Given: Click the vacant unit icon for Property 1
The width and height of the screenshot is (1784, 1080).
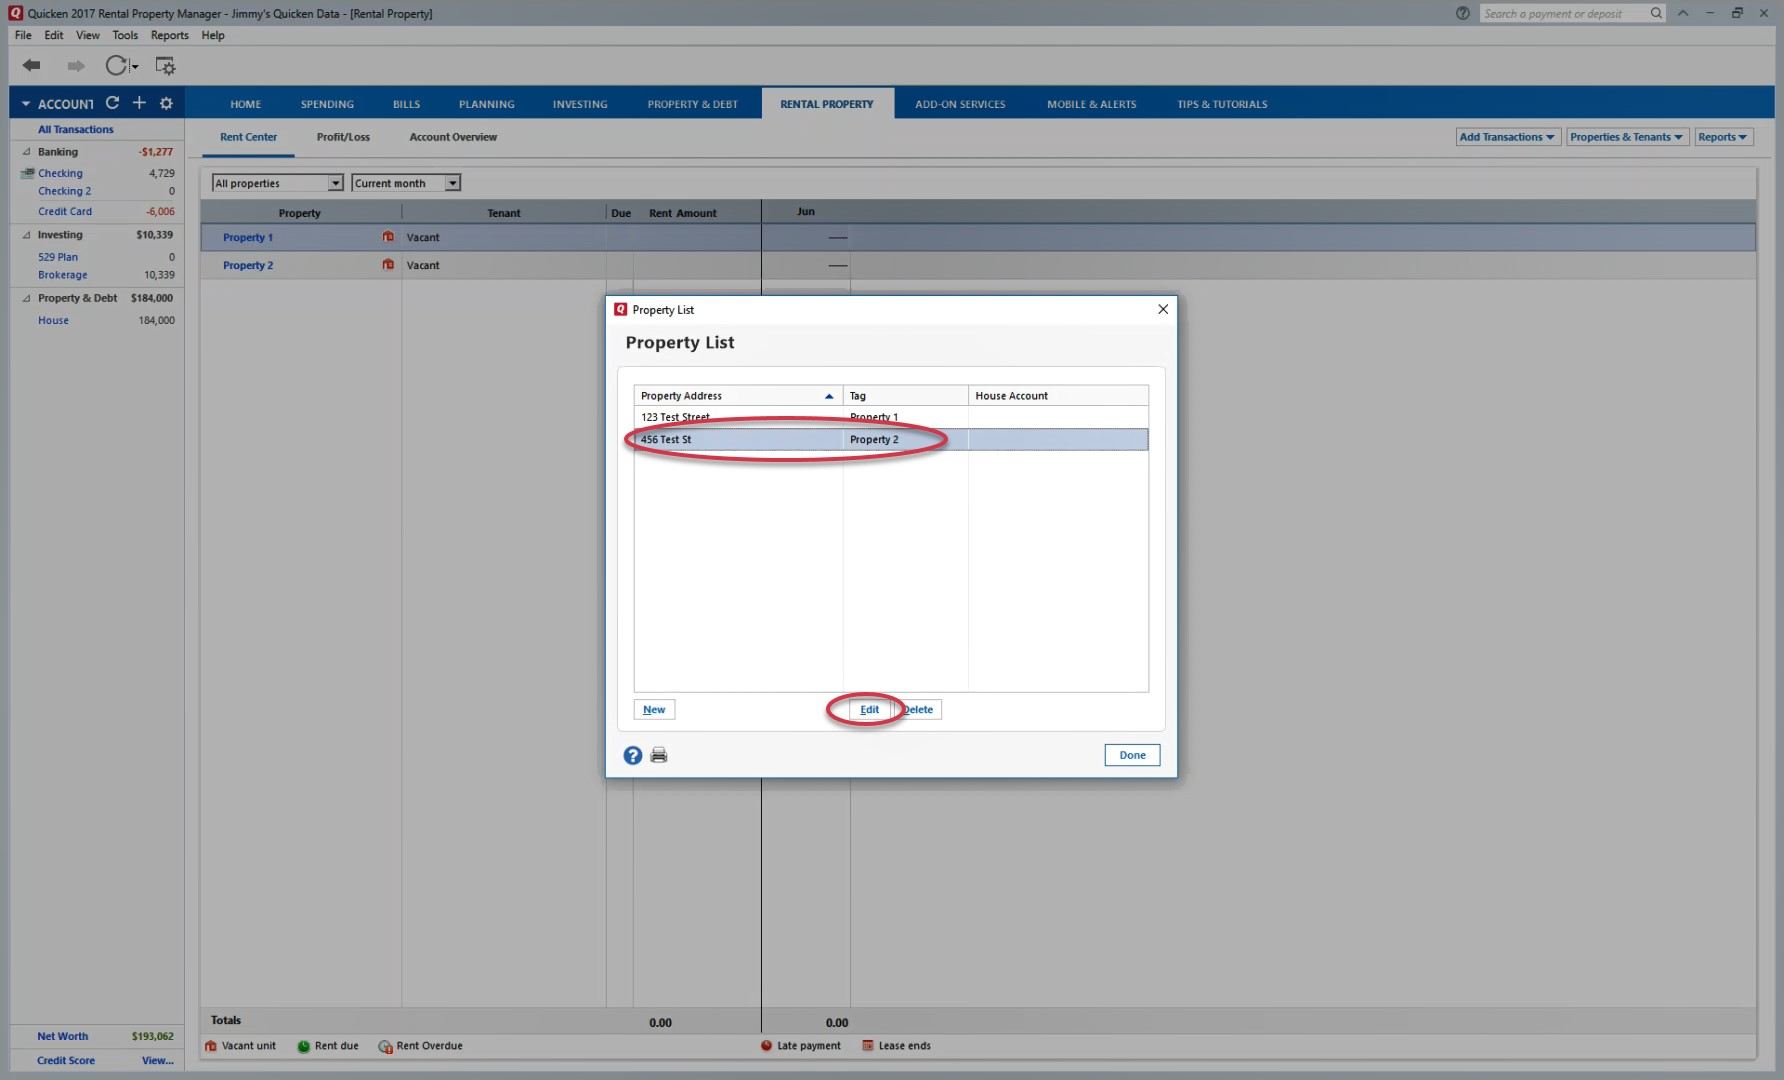Looking at the screenshot, I should pos(388,237).
